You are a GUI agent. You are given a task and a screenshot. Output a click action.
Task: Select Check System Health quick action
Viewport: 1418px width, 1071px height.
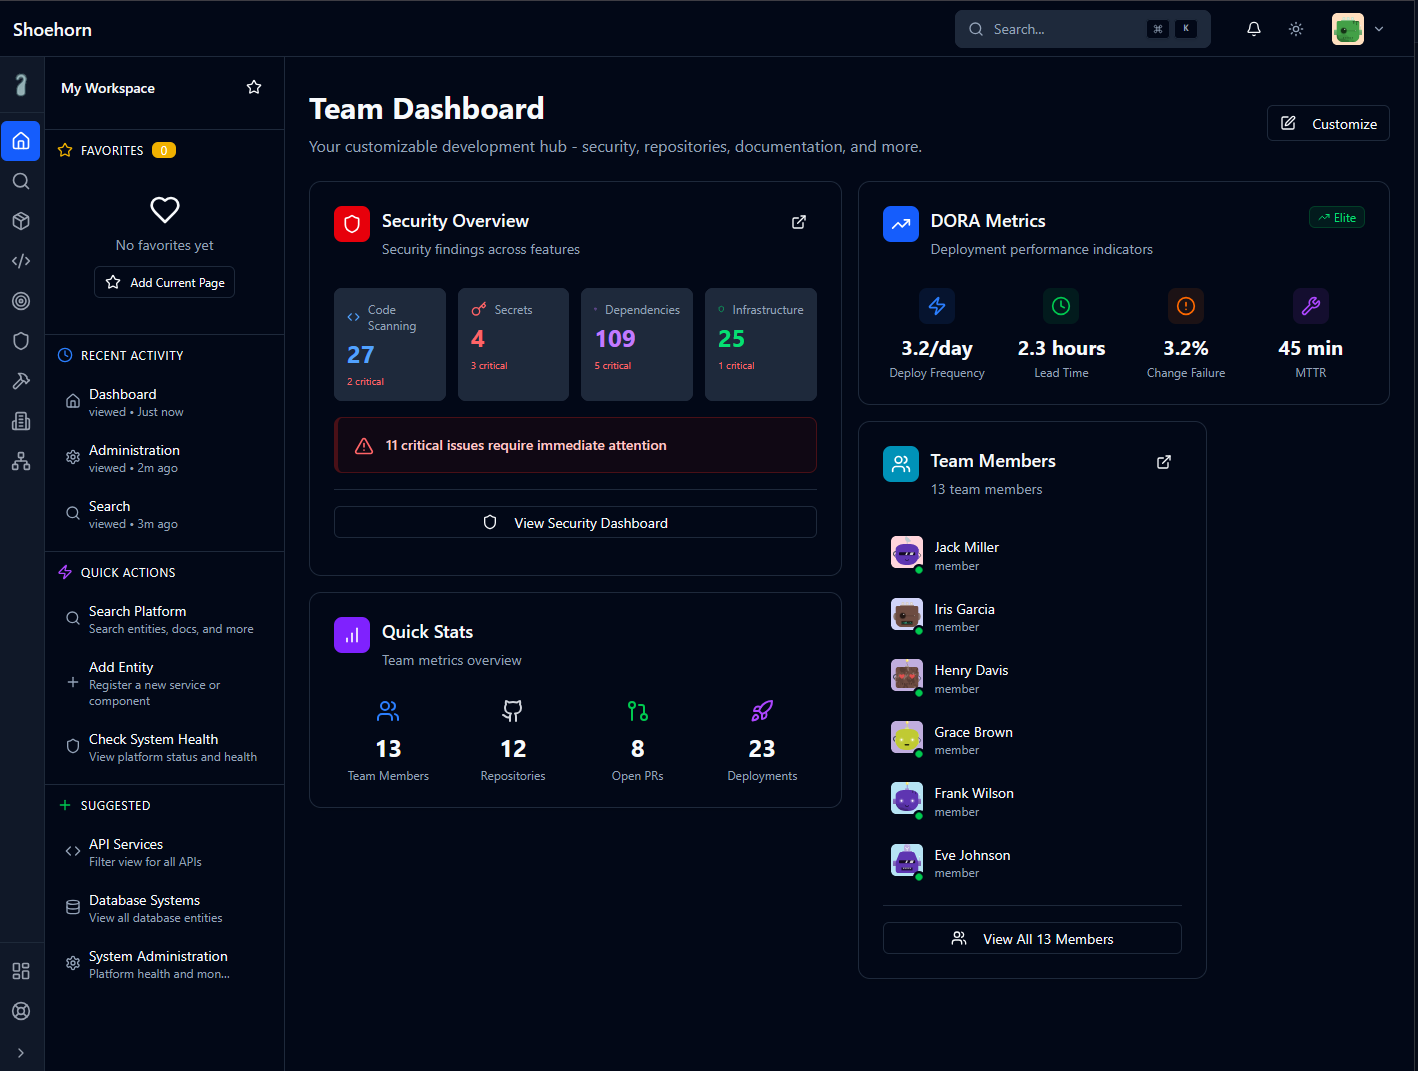tap(153, 747)
